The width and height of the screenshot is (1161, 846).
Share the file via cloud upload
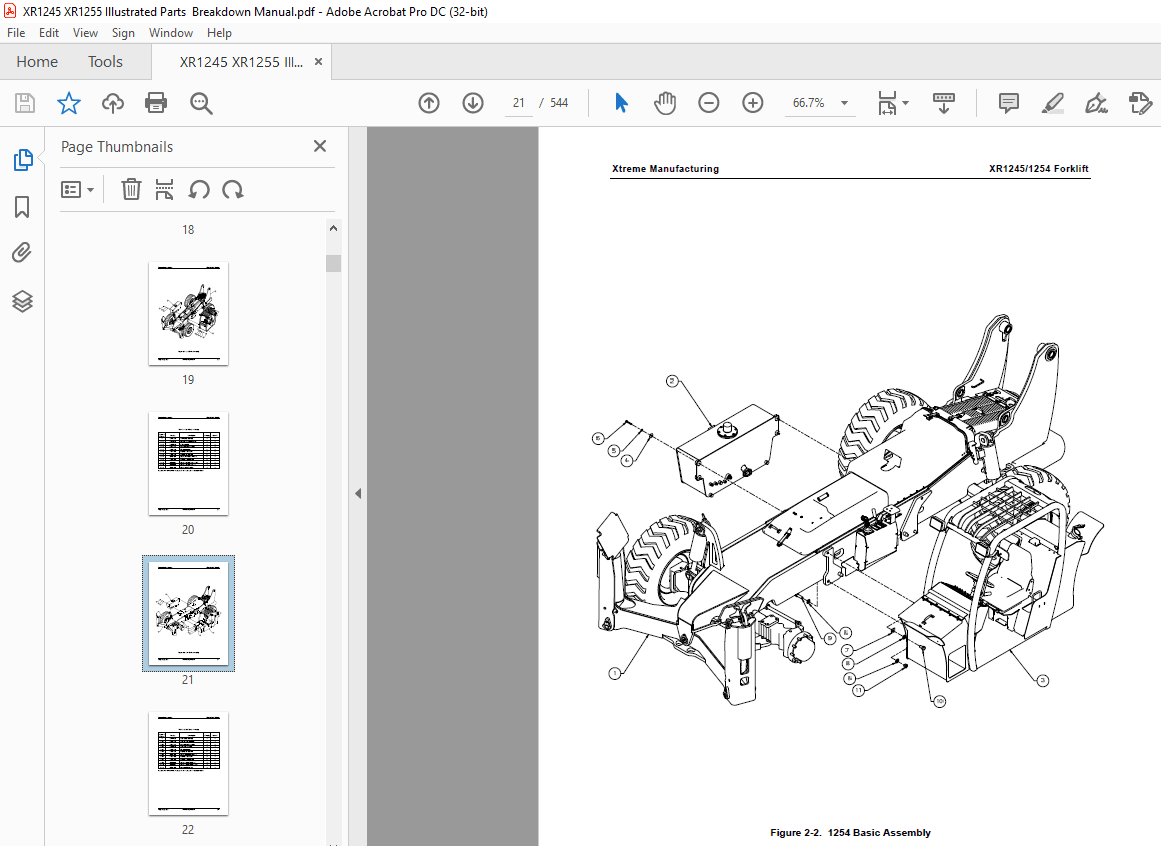pyautogui.click(x=112, y=102)
